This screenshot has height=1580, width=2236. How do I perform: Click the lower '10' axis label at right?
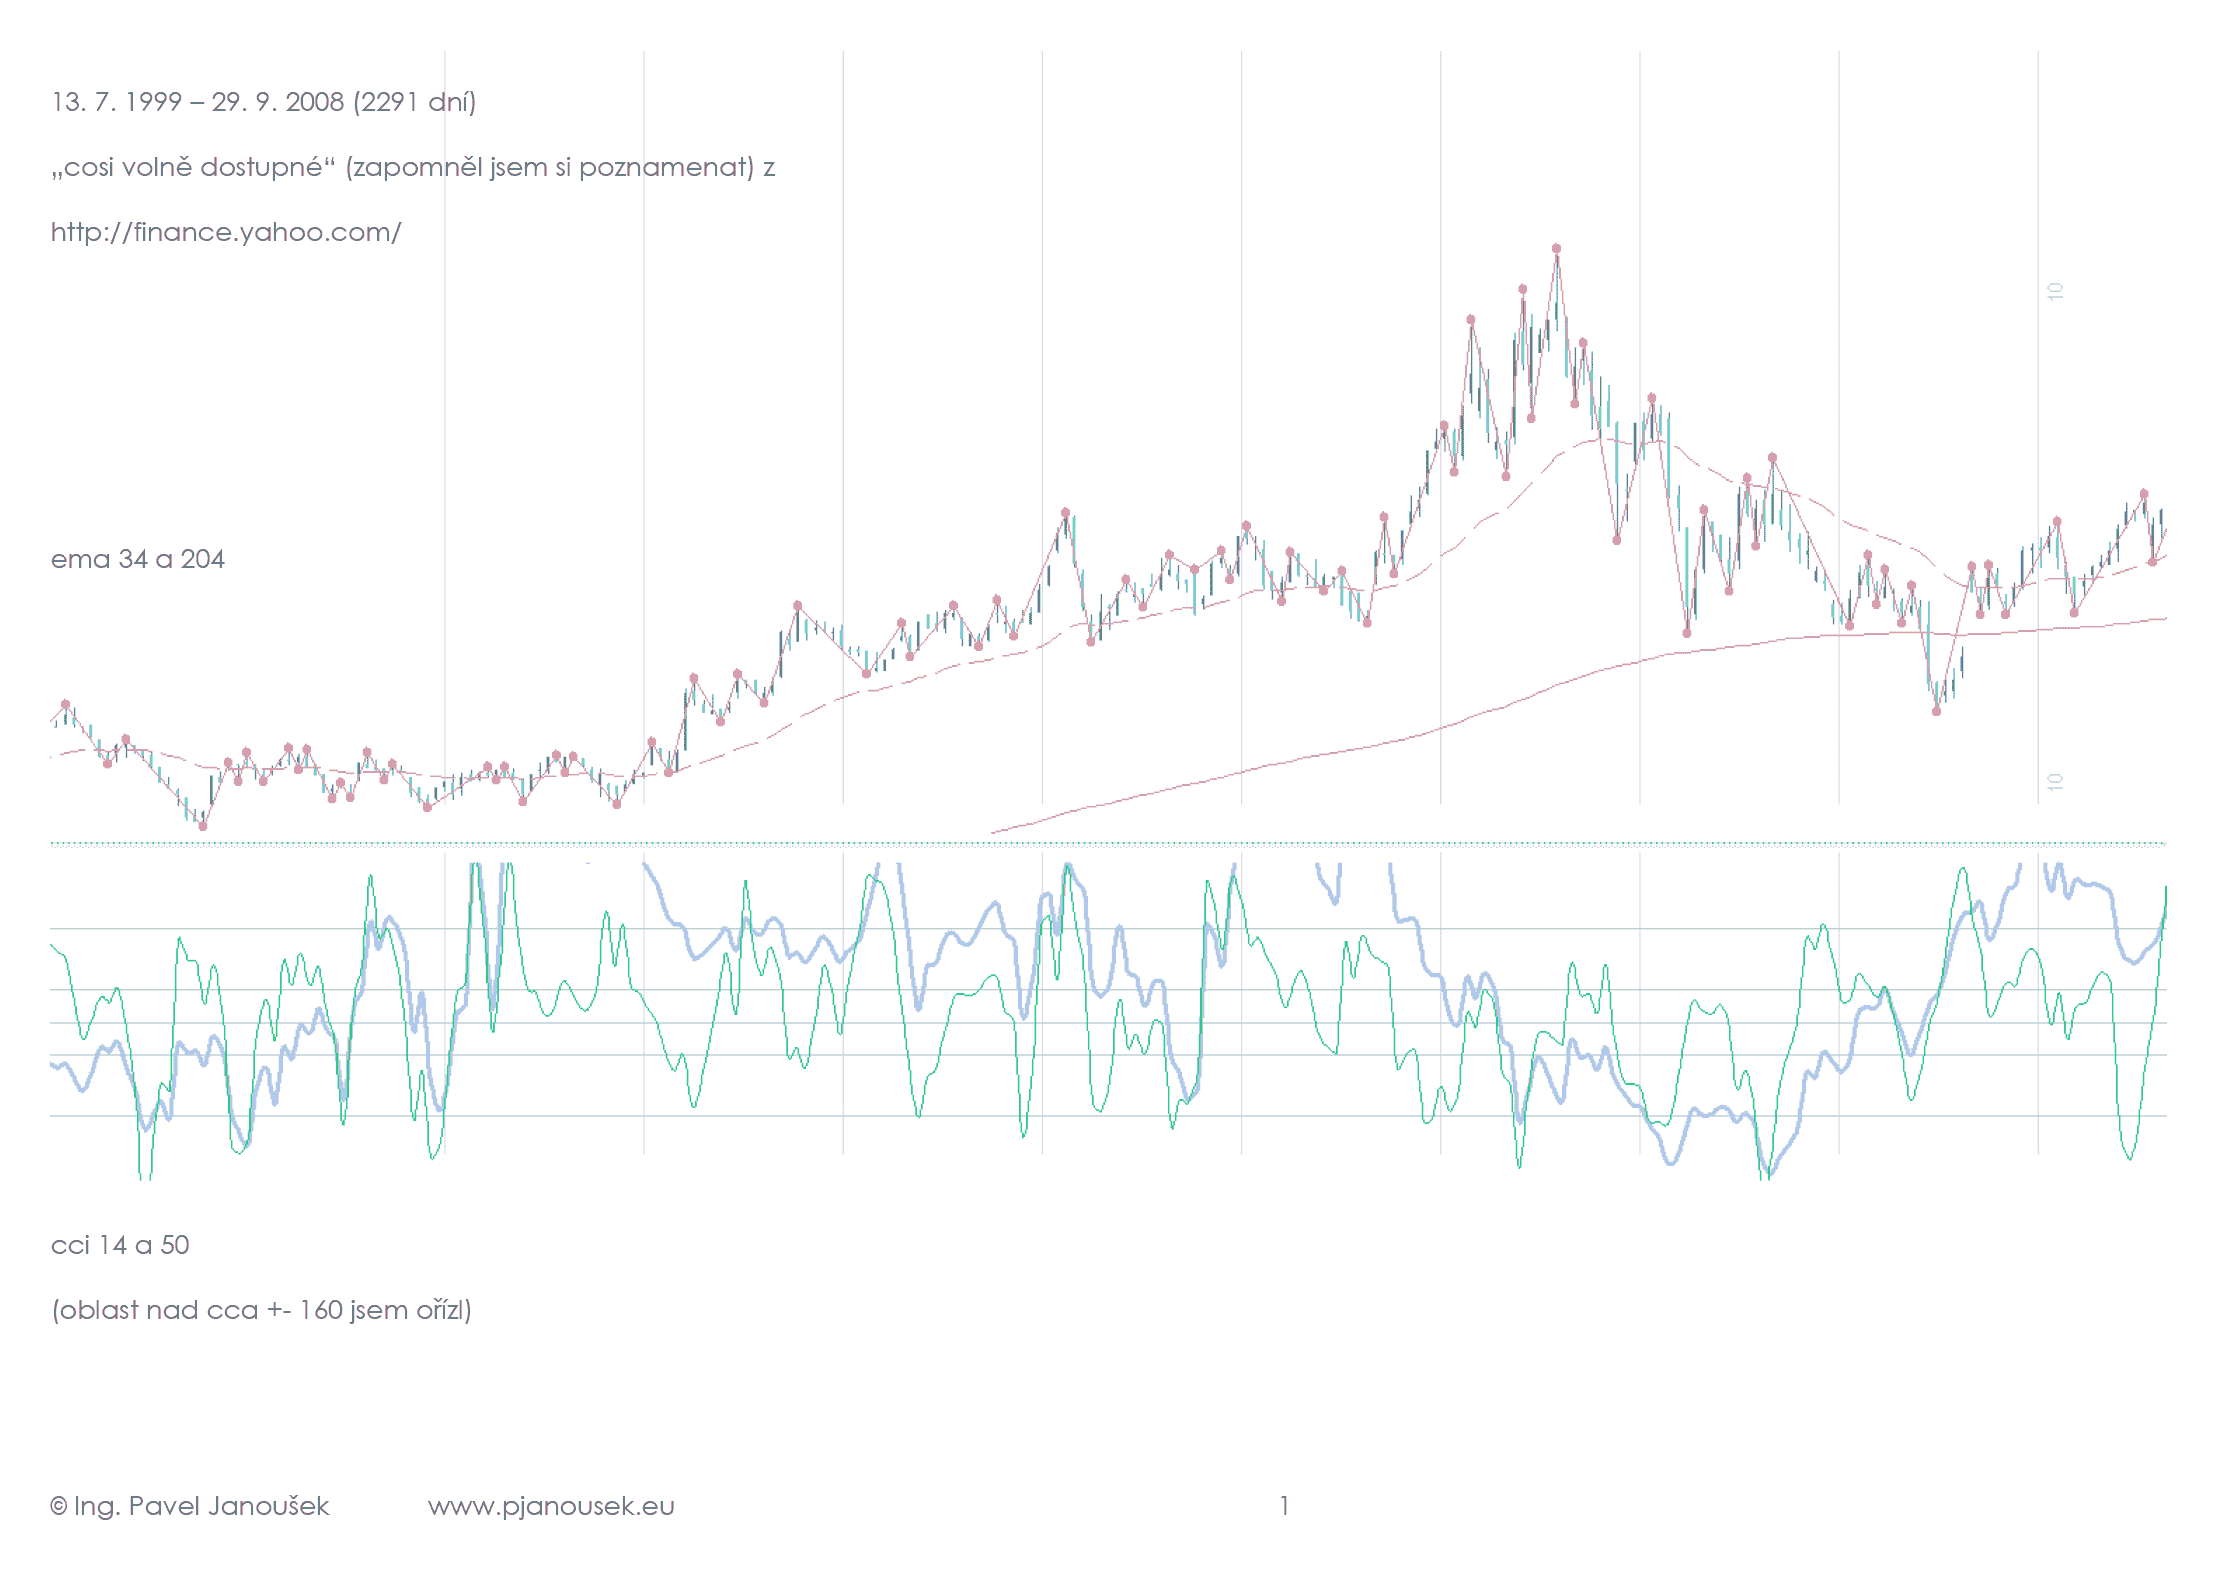tap(2055, 782)
